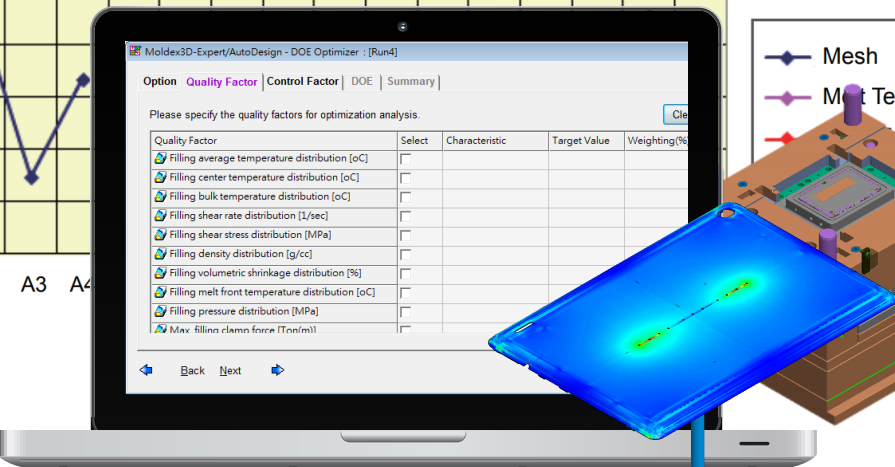
Task: Check Filling volumetric shrinkage distribution box
Action: (x=405, y=274)
